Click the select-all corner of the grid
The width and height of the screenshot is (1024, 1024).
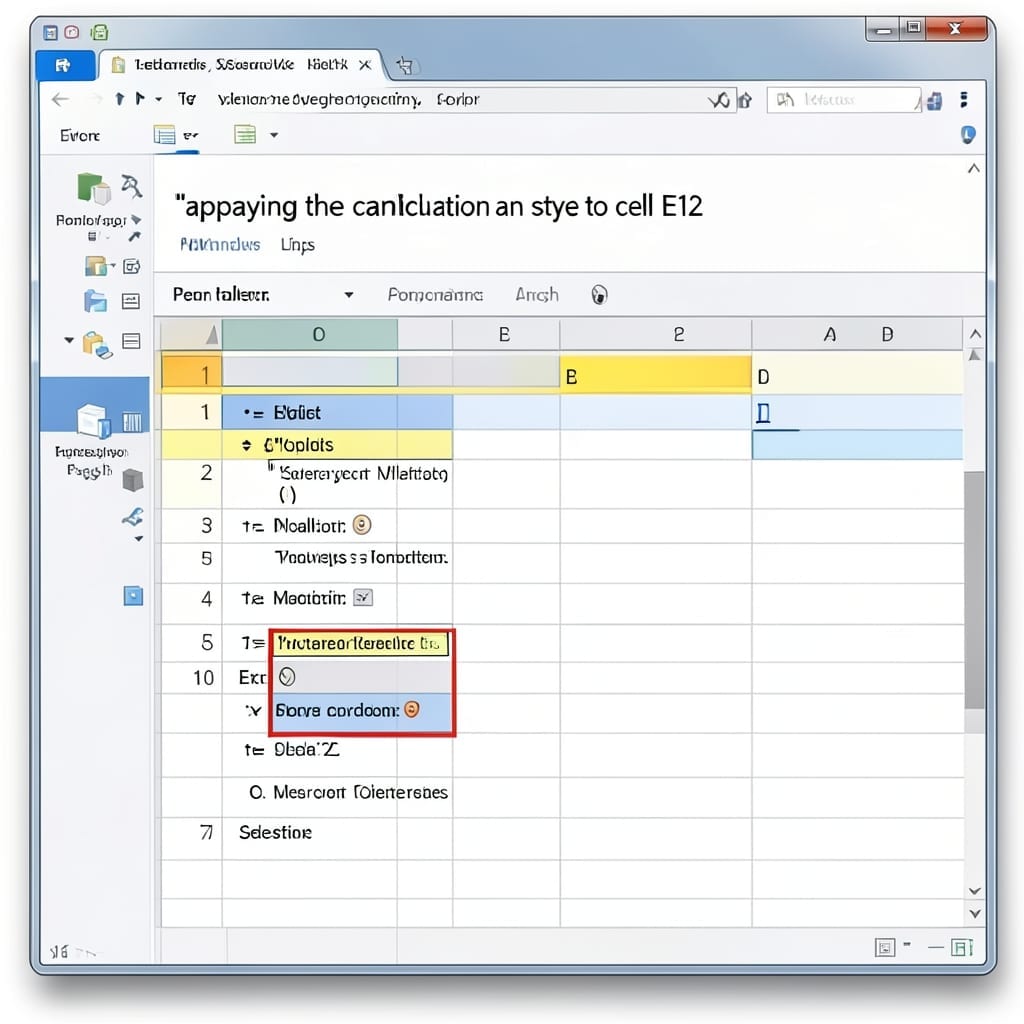pyautogui.click(x=191, y=334)
